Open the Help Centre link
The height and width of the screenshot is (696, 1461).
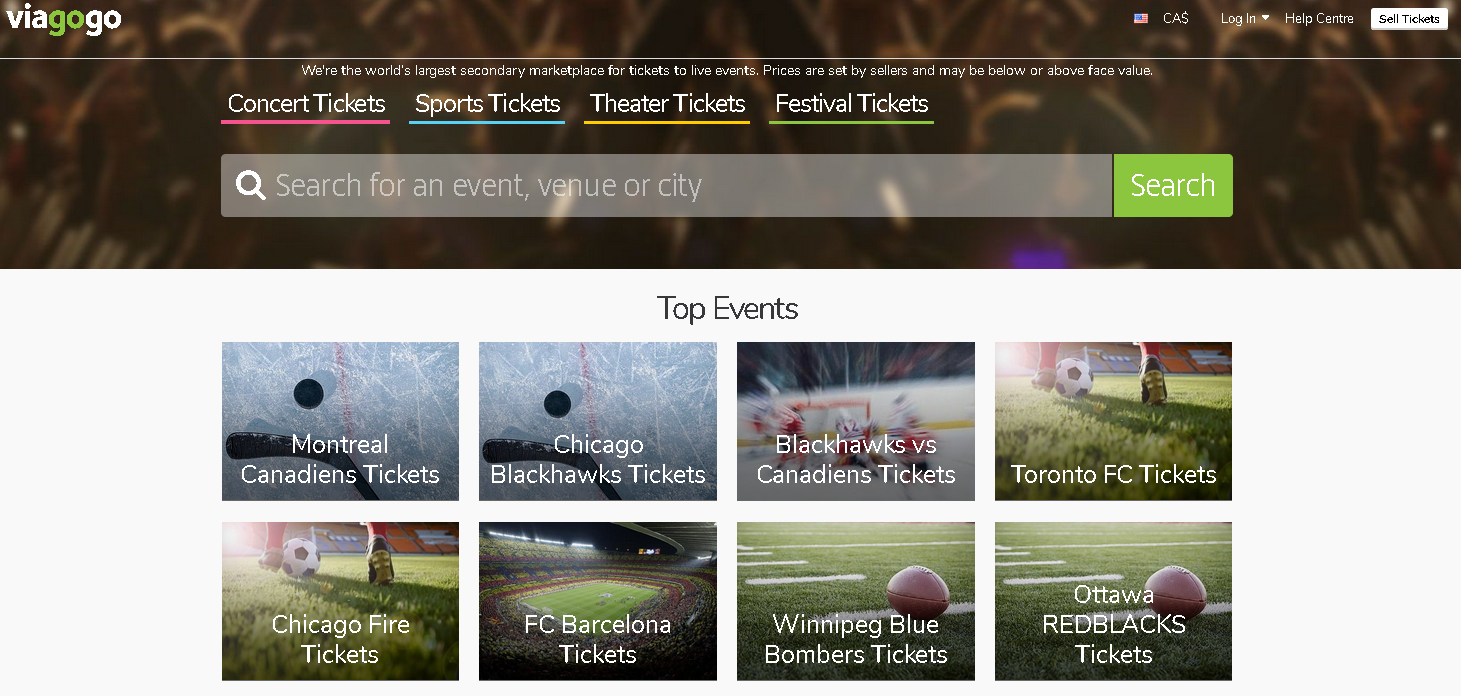click(x=1319, y=18)
